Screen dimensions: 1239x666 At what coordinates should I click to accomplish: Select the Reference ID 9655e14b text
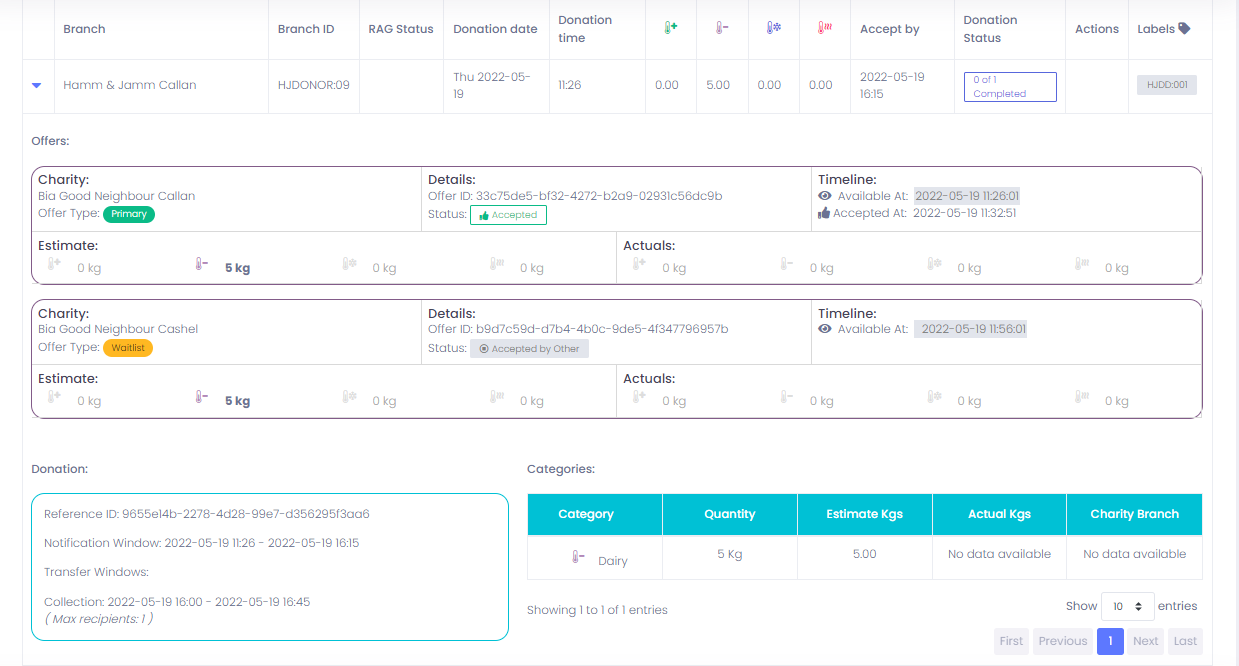(x=207, y=514)
